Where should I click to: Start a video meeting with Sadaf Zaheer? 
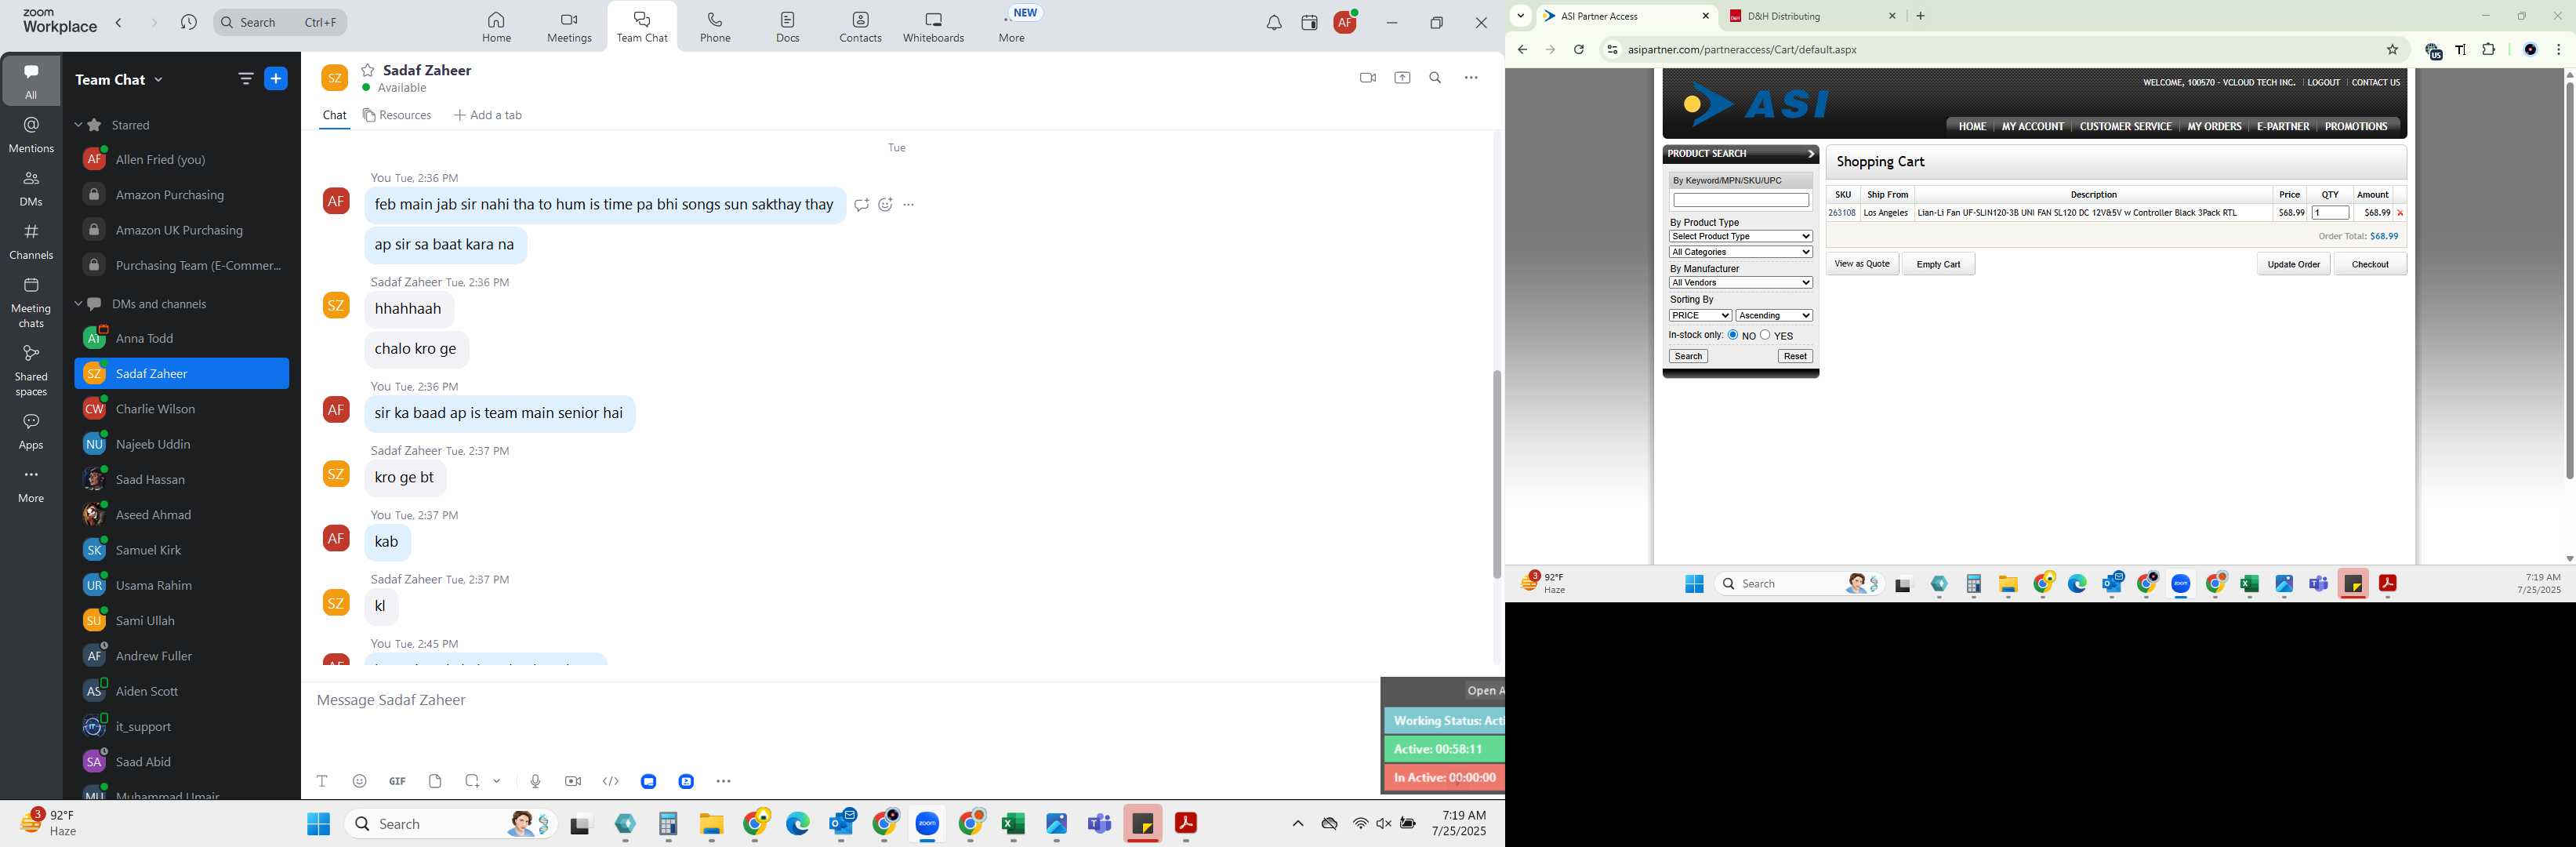pos(1368,78)
